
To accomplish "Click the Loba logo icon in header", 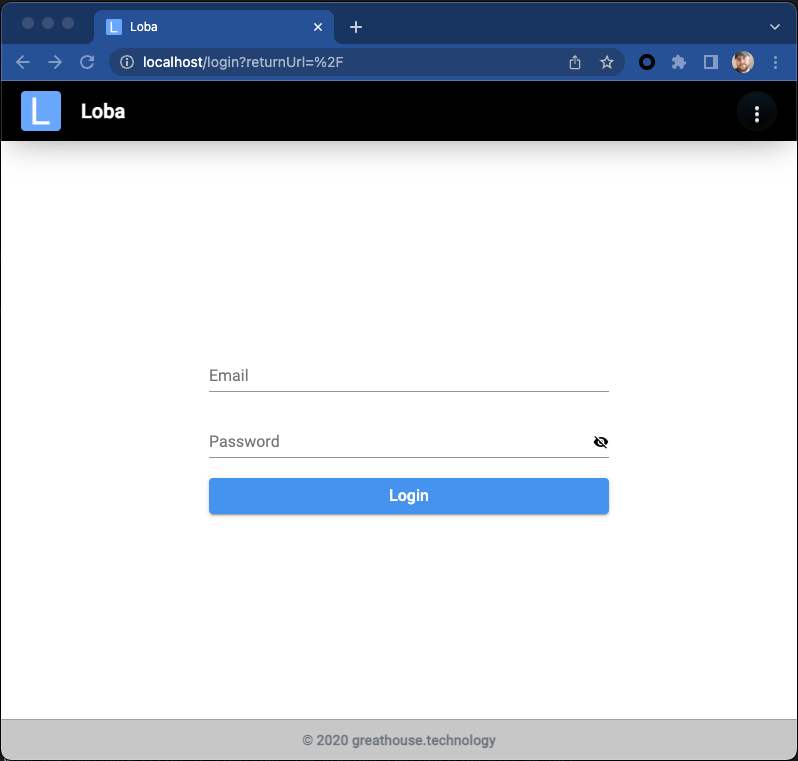I will tap(41, 111).
